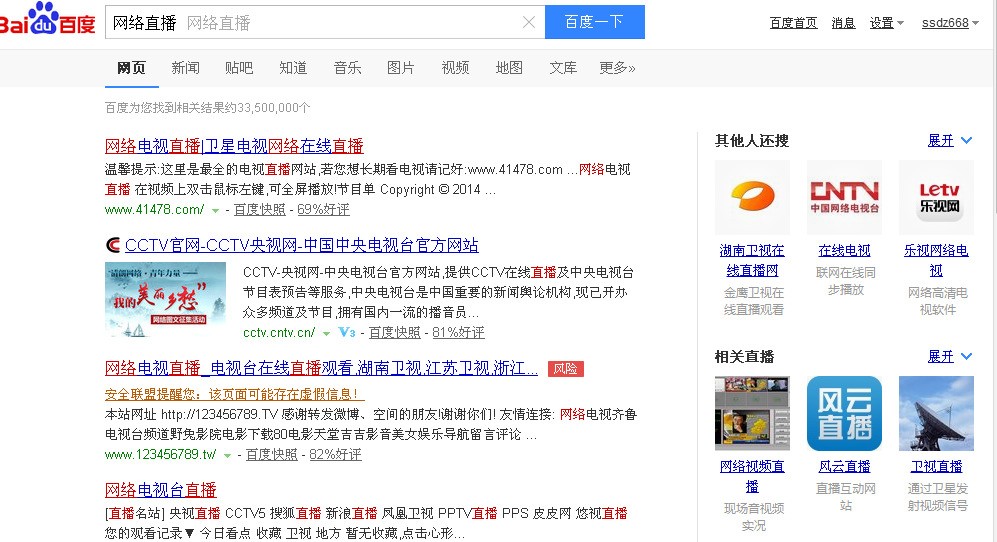Click the 百度一下 search button
The image size is (997, 542).
[x=595, y=22]
